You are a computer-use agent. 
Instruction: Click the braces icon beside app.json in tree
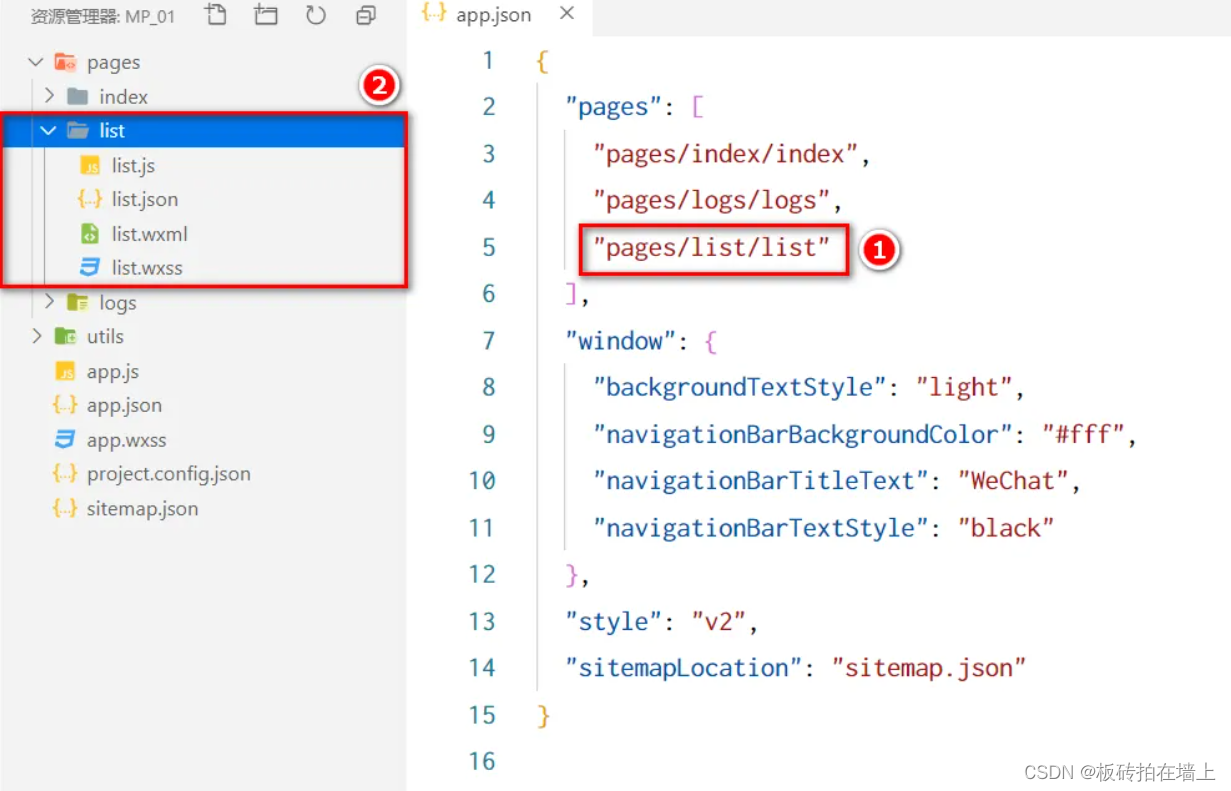65,406
